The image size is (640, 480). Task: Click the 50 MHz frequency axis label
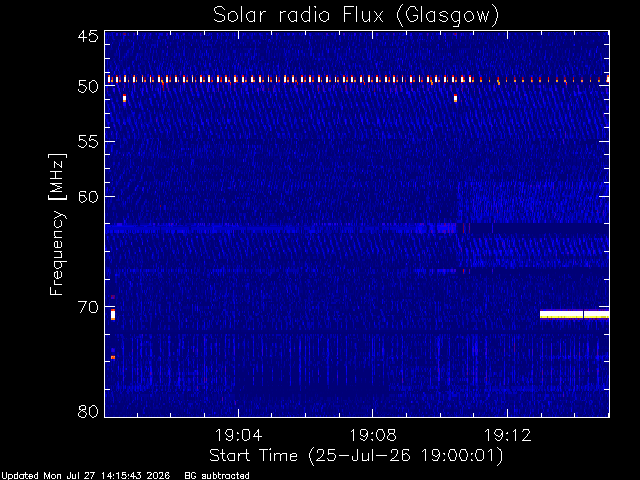pos(88,87)
